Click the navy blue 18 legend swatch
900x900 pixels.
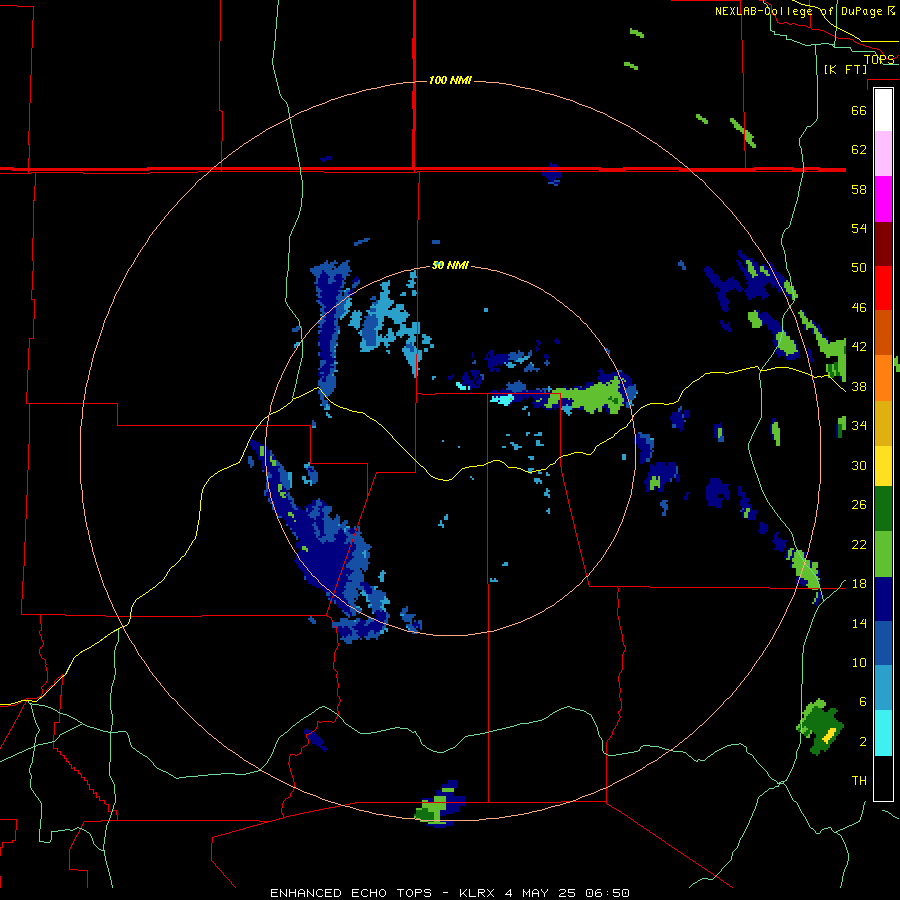(x=883, y=599)
